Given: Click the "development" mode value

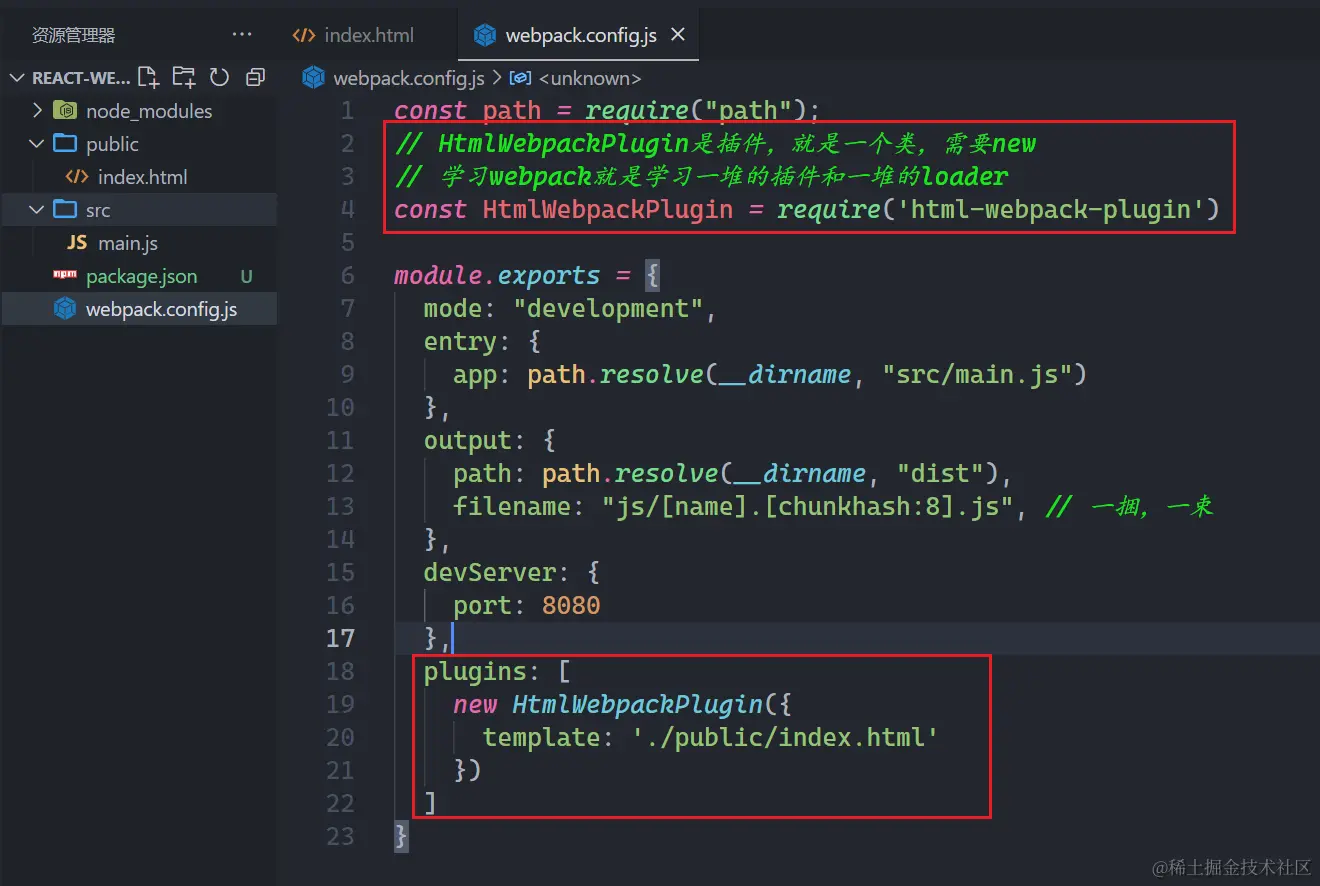Looking at the screenshot, I should [x=608, y=308].
